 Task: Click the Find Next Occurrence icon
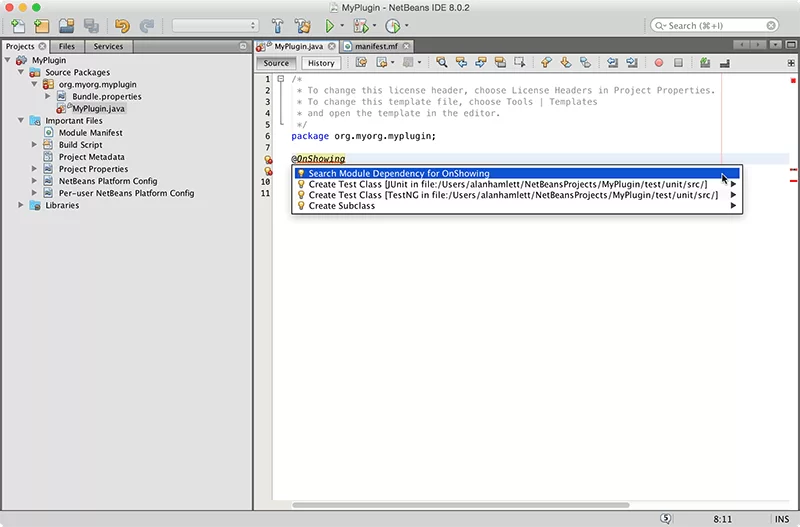tap(481, 63)
